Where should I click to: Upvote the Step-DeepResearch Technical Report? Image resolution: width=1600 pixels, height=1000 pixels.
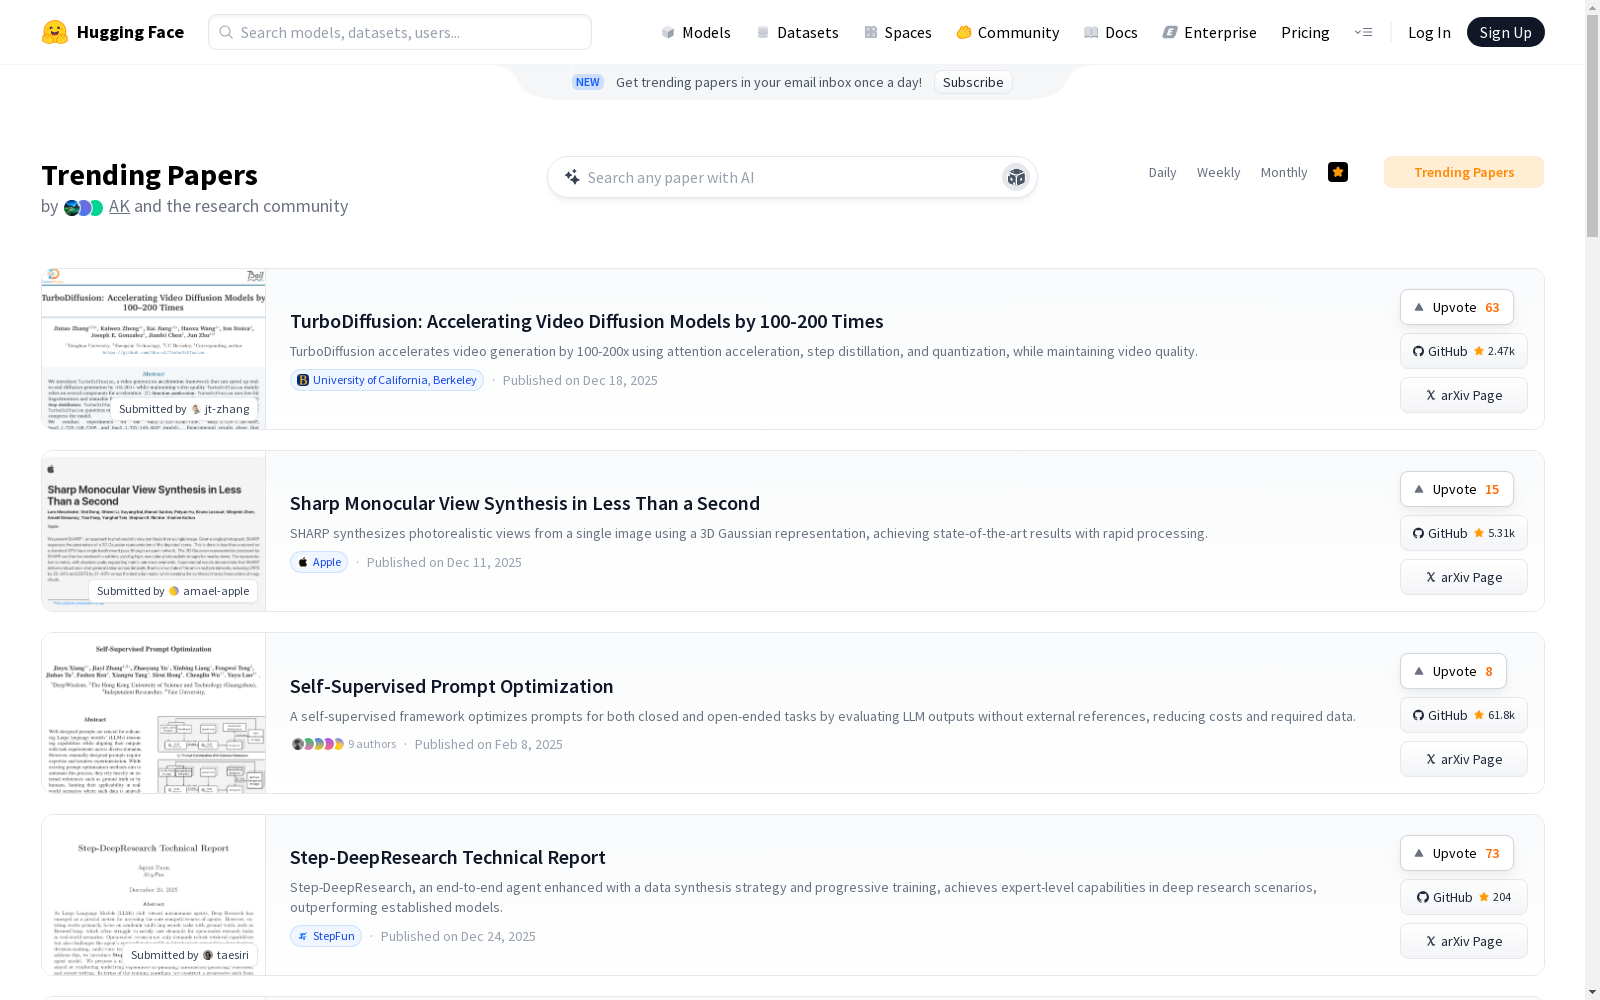point(1456,853)
